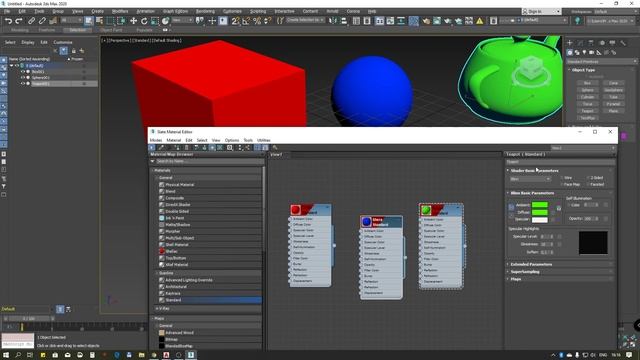This screenshot has height=360, width=640.
Task: Open taskbar search magnifier
Action: tap(18, 355)
